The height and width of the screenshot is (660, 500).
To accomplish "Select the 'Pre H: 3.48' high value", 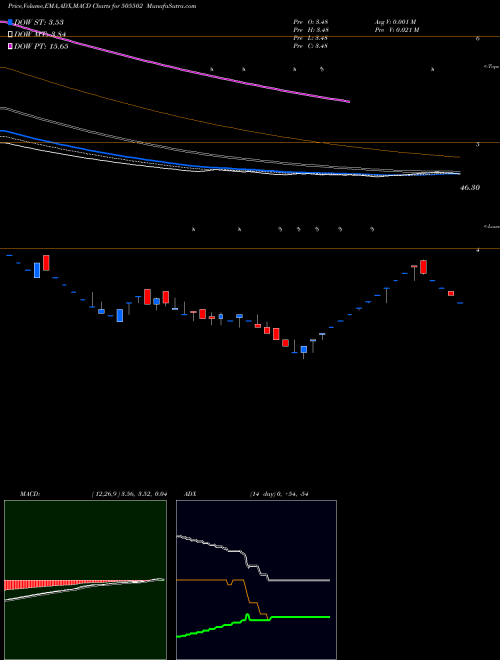I will pos(311,30).
